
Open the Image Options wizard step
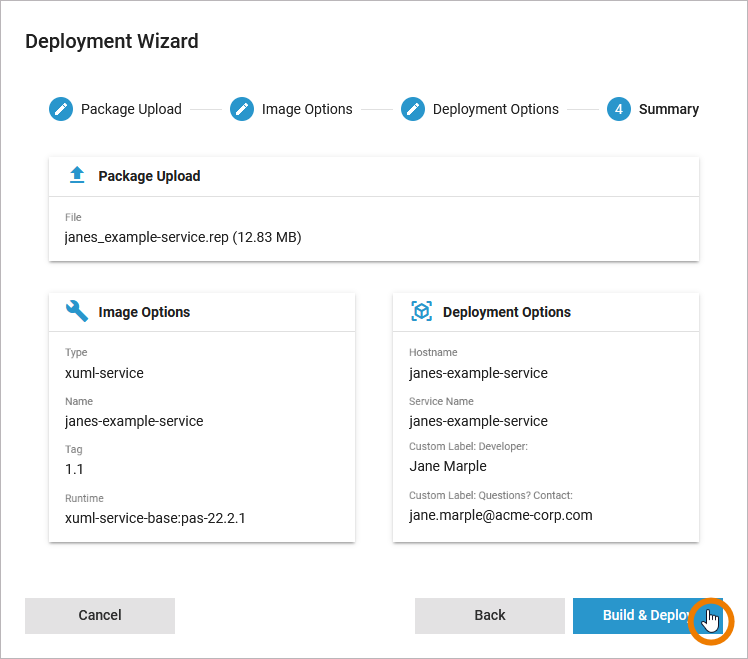click(x=307, y=109)
